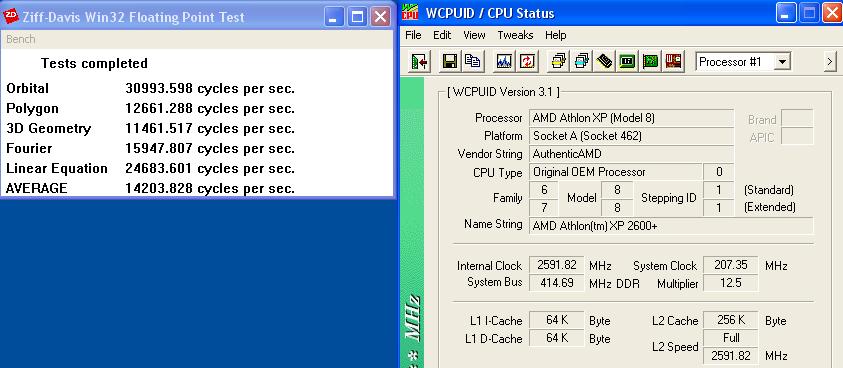
Task: Click the Ziff-Davis ZD title bar icon
Action: (x=11, y=17)
